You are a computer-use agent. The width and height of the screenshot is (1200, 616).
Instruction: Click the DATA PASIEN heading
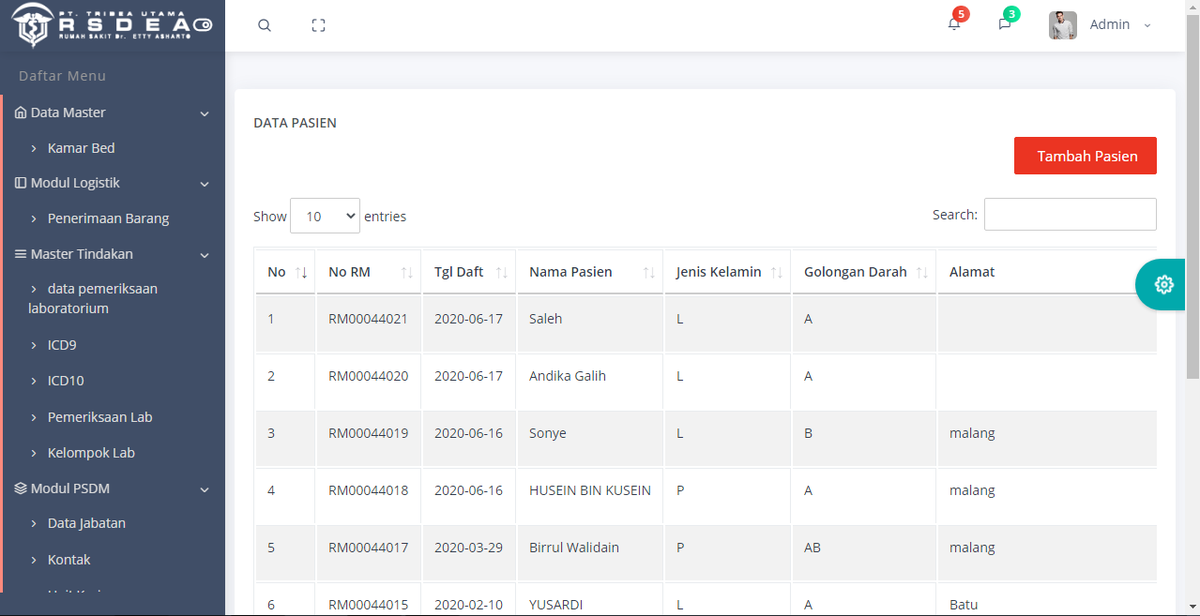[x=295, y=123]
